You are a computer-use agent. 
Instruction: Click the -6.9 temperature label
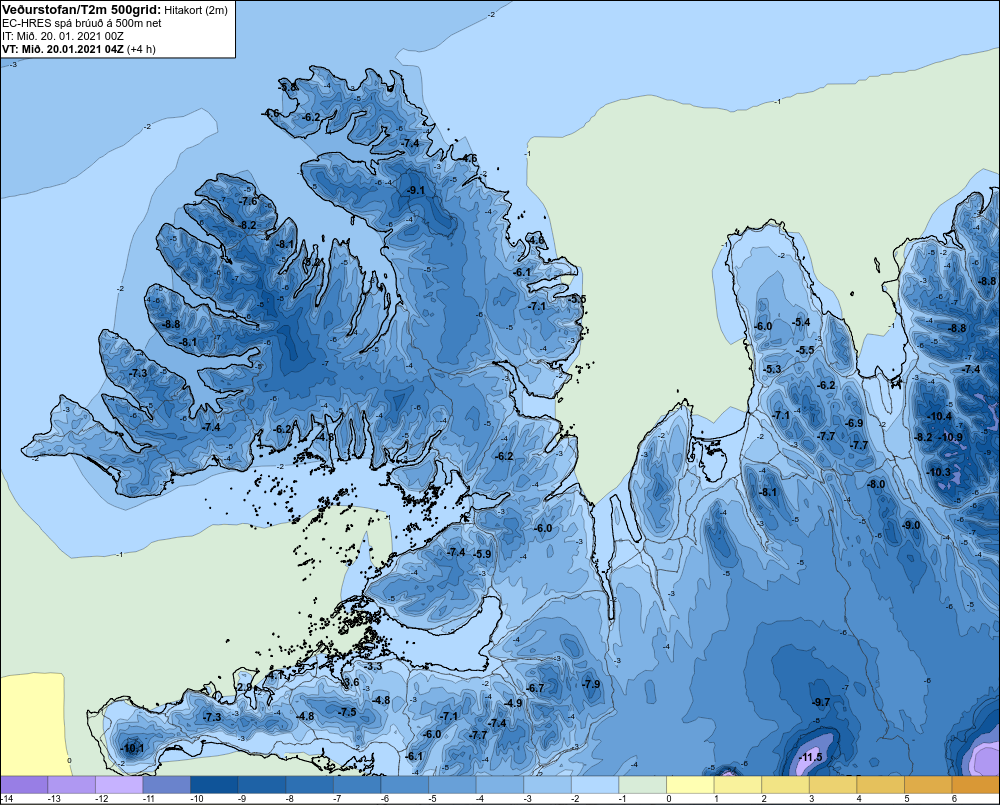coord(854,423)
